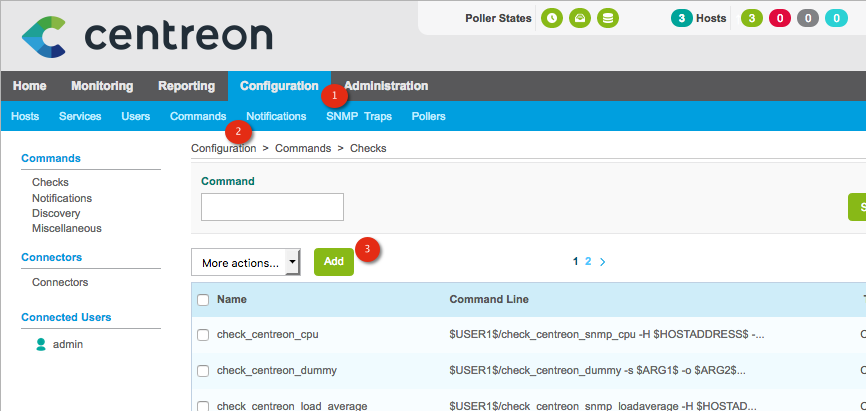Select SNMP Traps in the submenu
The height and width of the screenshot is (411, 866).
(x=359, y=116)
